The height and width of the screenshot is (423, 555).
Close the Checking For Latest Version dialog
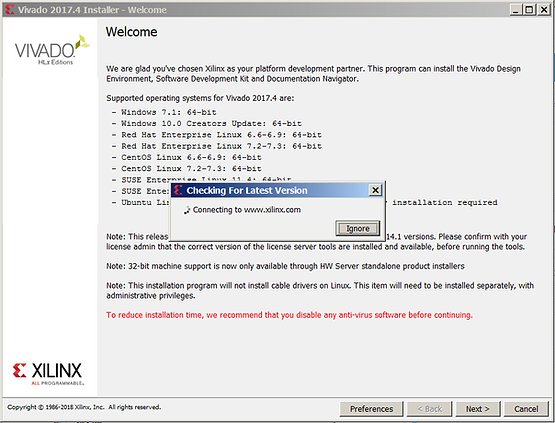point(375,190)
